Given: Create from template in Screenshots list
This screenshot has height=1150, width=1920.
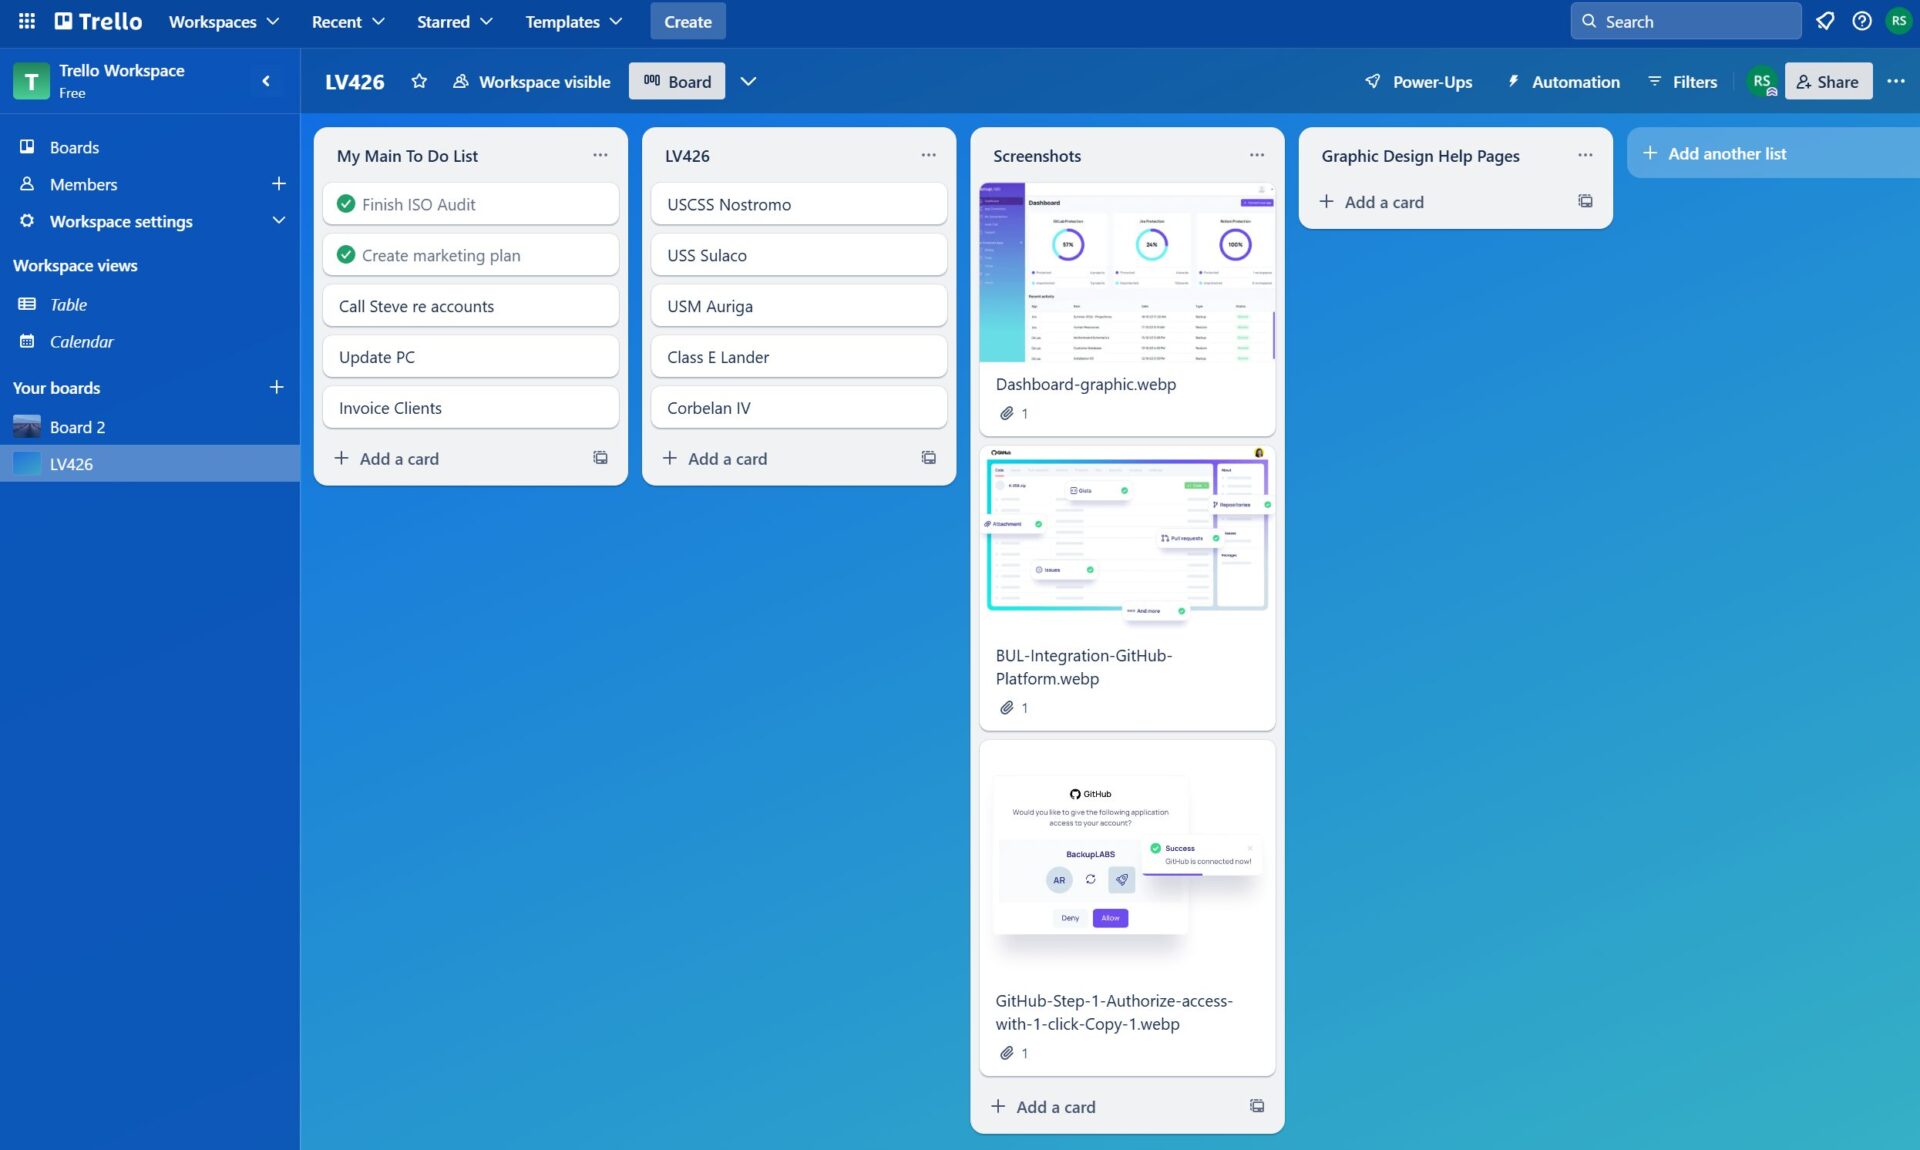Looking at the screenshot, I should tap(1257, 1106).
